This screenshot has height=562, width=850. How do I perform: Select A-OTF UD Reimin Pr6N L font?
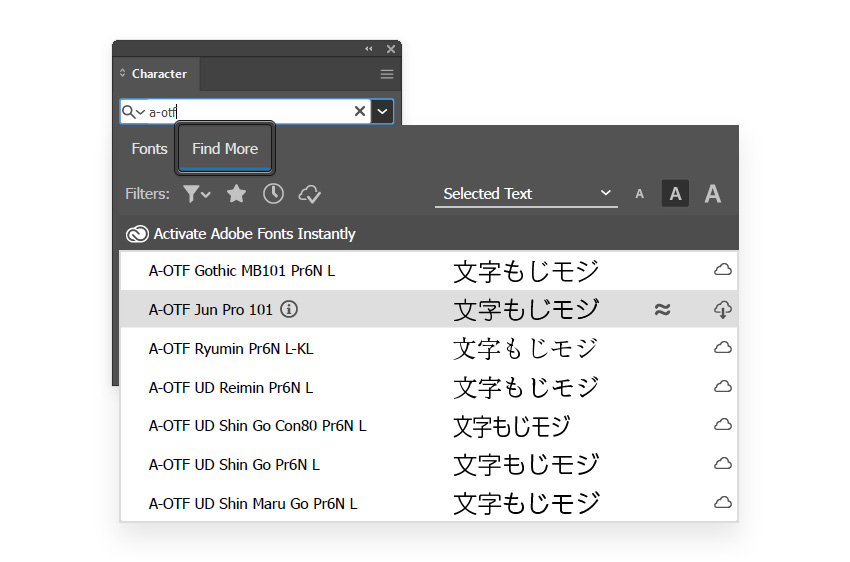coord(231,387)
